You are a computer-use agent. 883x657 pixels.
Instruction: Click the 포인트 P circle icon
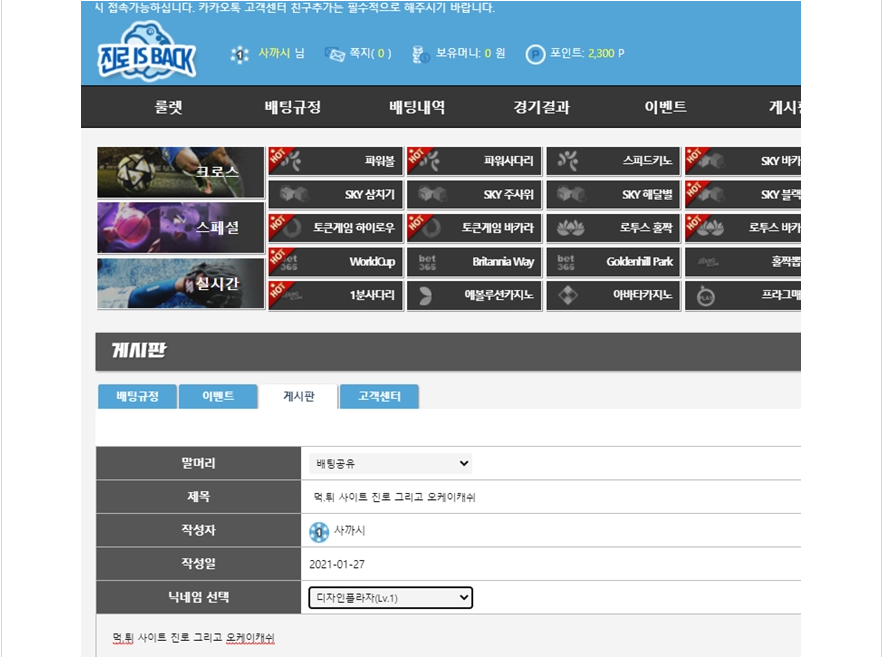(x=535, y=54)
